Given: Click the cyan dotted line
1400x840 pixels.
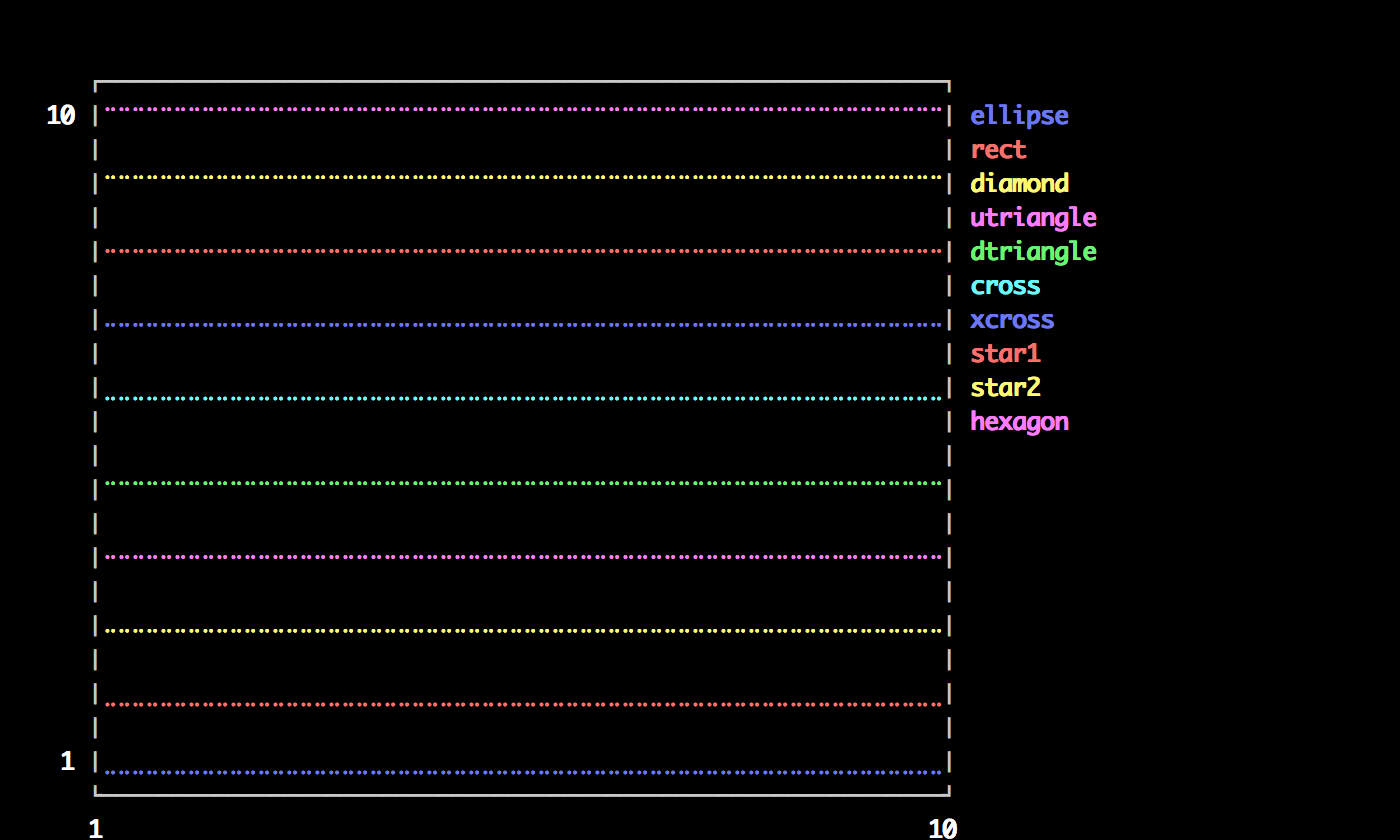Looking at the screenshot, I should pos(522,399).
